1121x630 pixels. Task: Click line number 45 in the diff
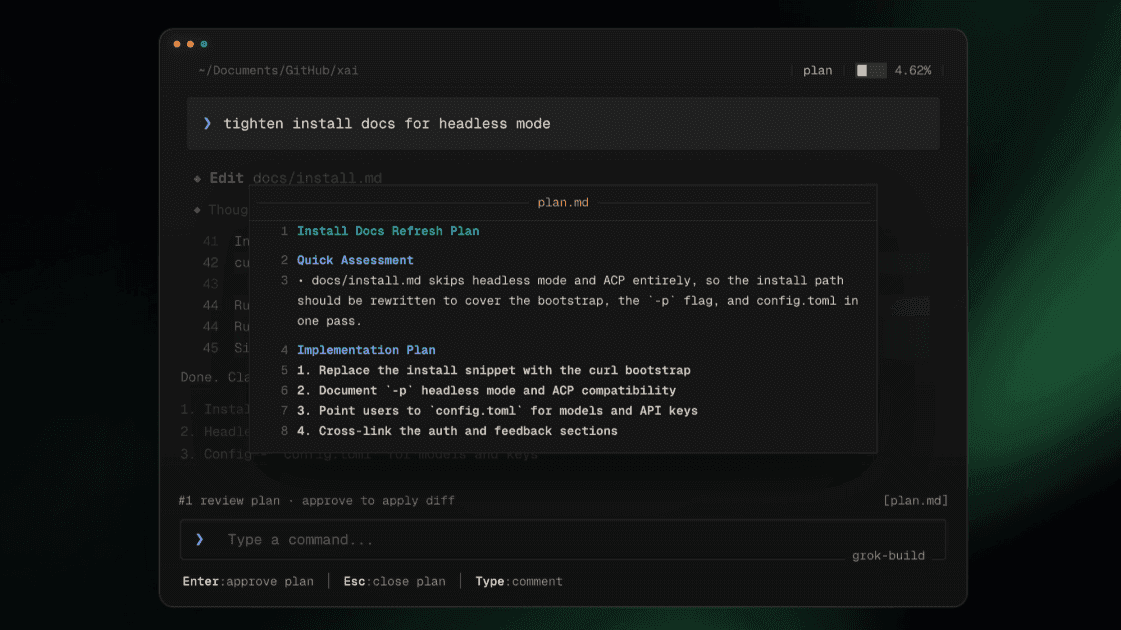[210, 348]
